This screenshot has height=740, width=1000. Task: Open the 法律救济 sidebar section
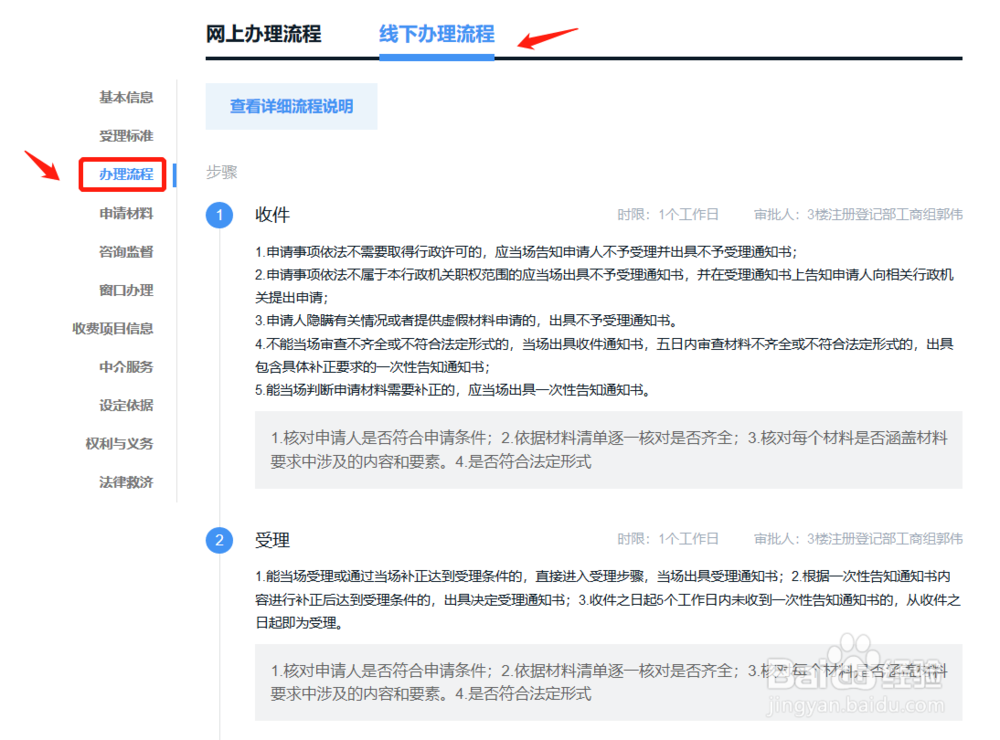pos(126,482)
